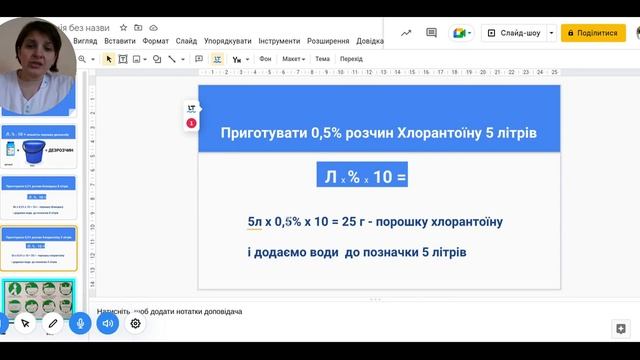Viewport: 640px width, 360px height.
Task: Select the shape tool
Action: click(x=157, y=59)
